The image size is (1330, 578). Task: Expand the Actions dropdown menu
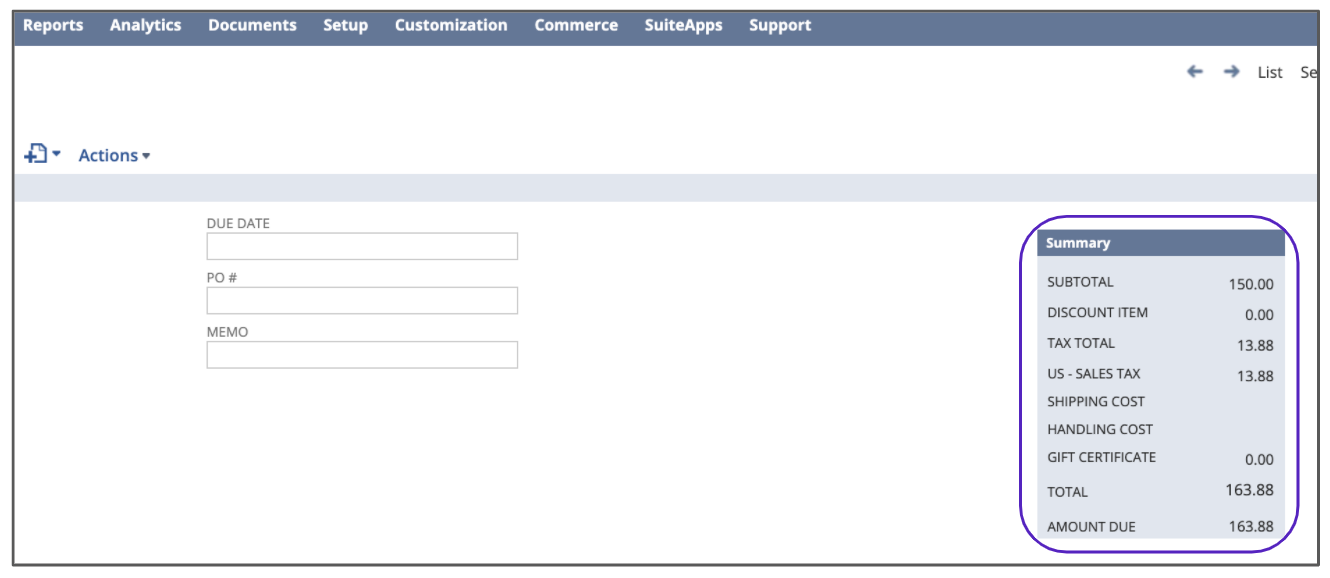tap(114, 155)
